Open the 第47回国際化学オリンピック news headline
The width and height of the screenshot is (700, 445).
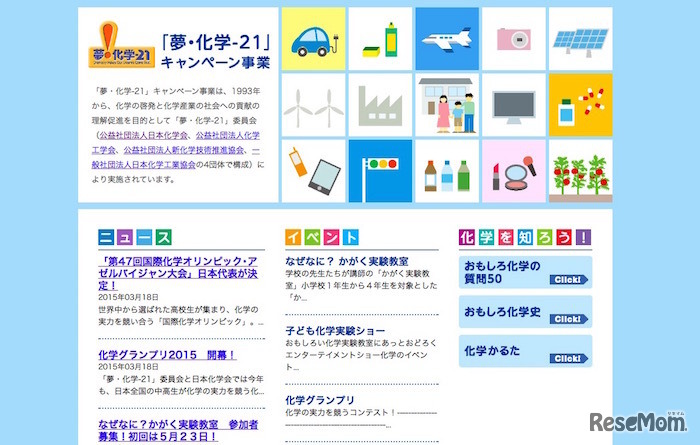[x=178, y=273]
